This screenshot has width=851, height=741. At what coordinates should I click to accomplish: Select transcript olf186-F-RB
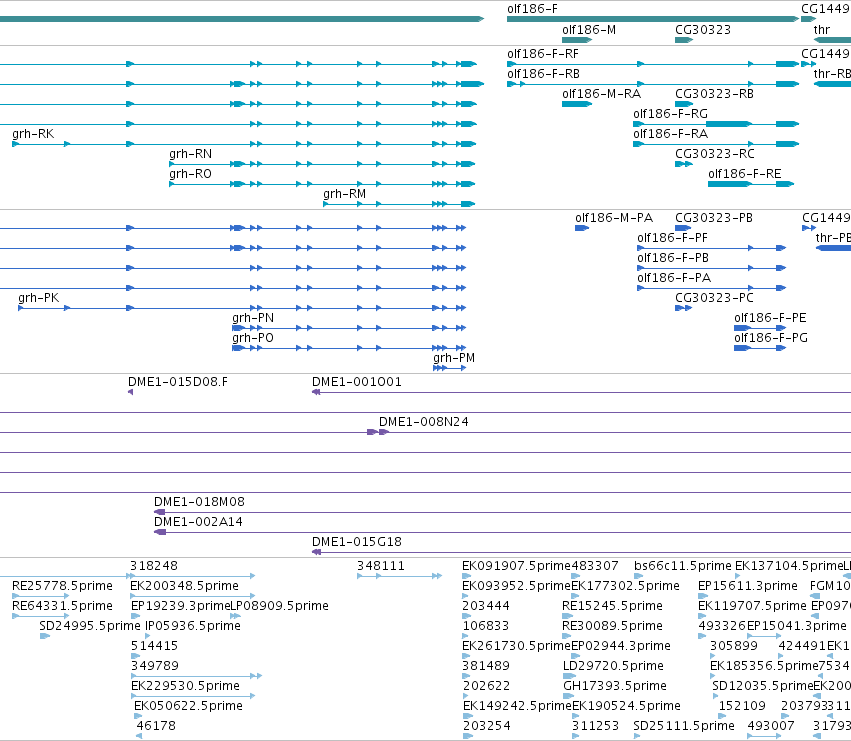click(x=543, y=74)
